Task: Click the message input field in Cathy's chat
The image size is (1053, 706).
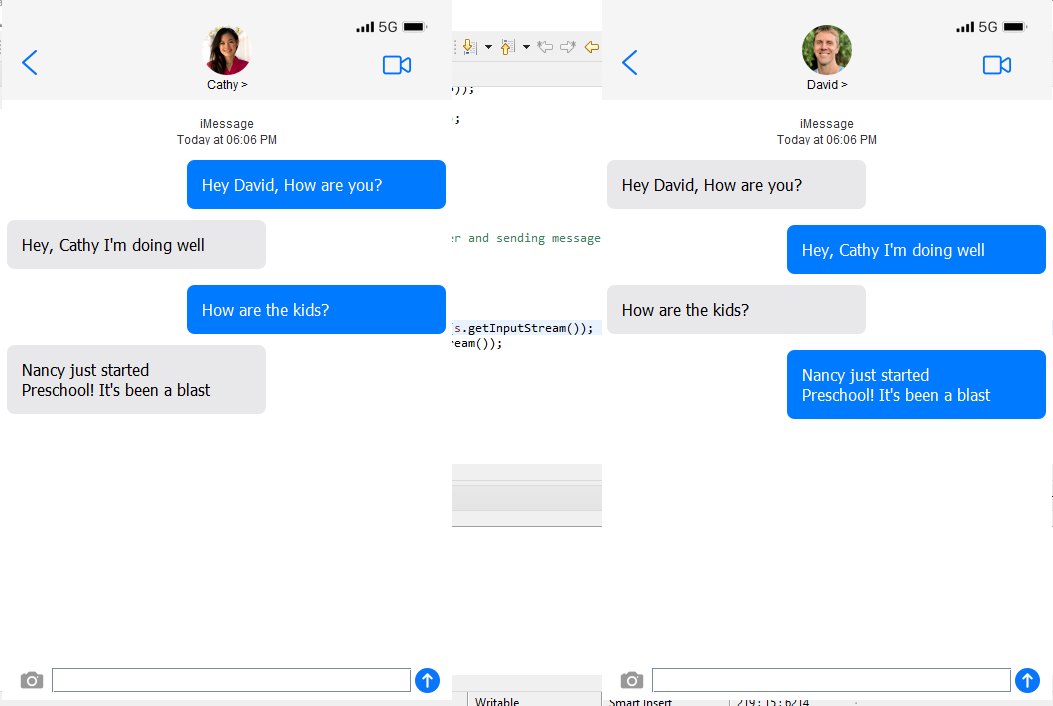Action: (231, 680)
